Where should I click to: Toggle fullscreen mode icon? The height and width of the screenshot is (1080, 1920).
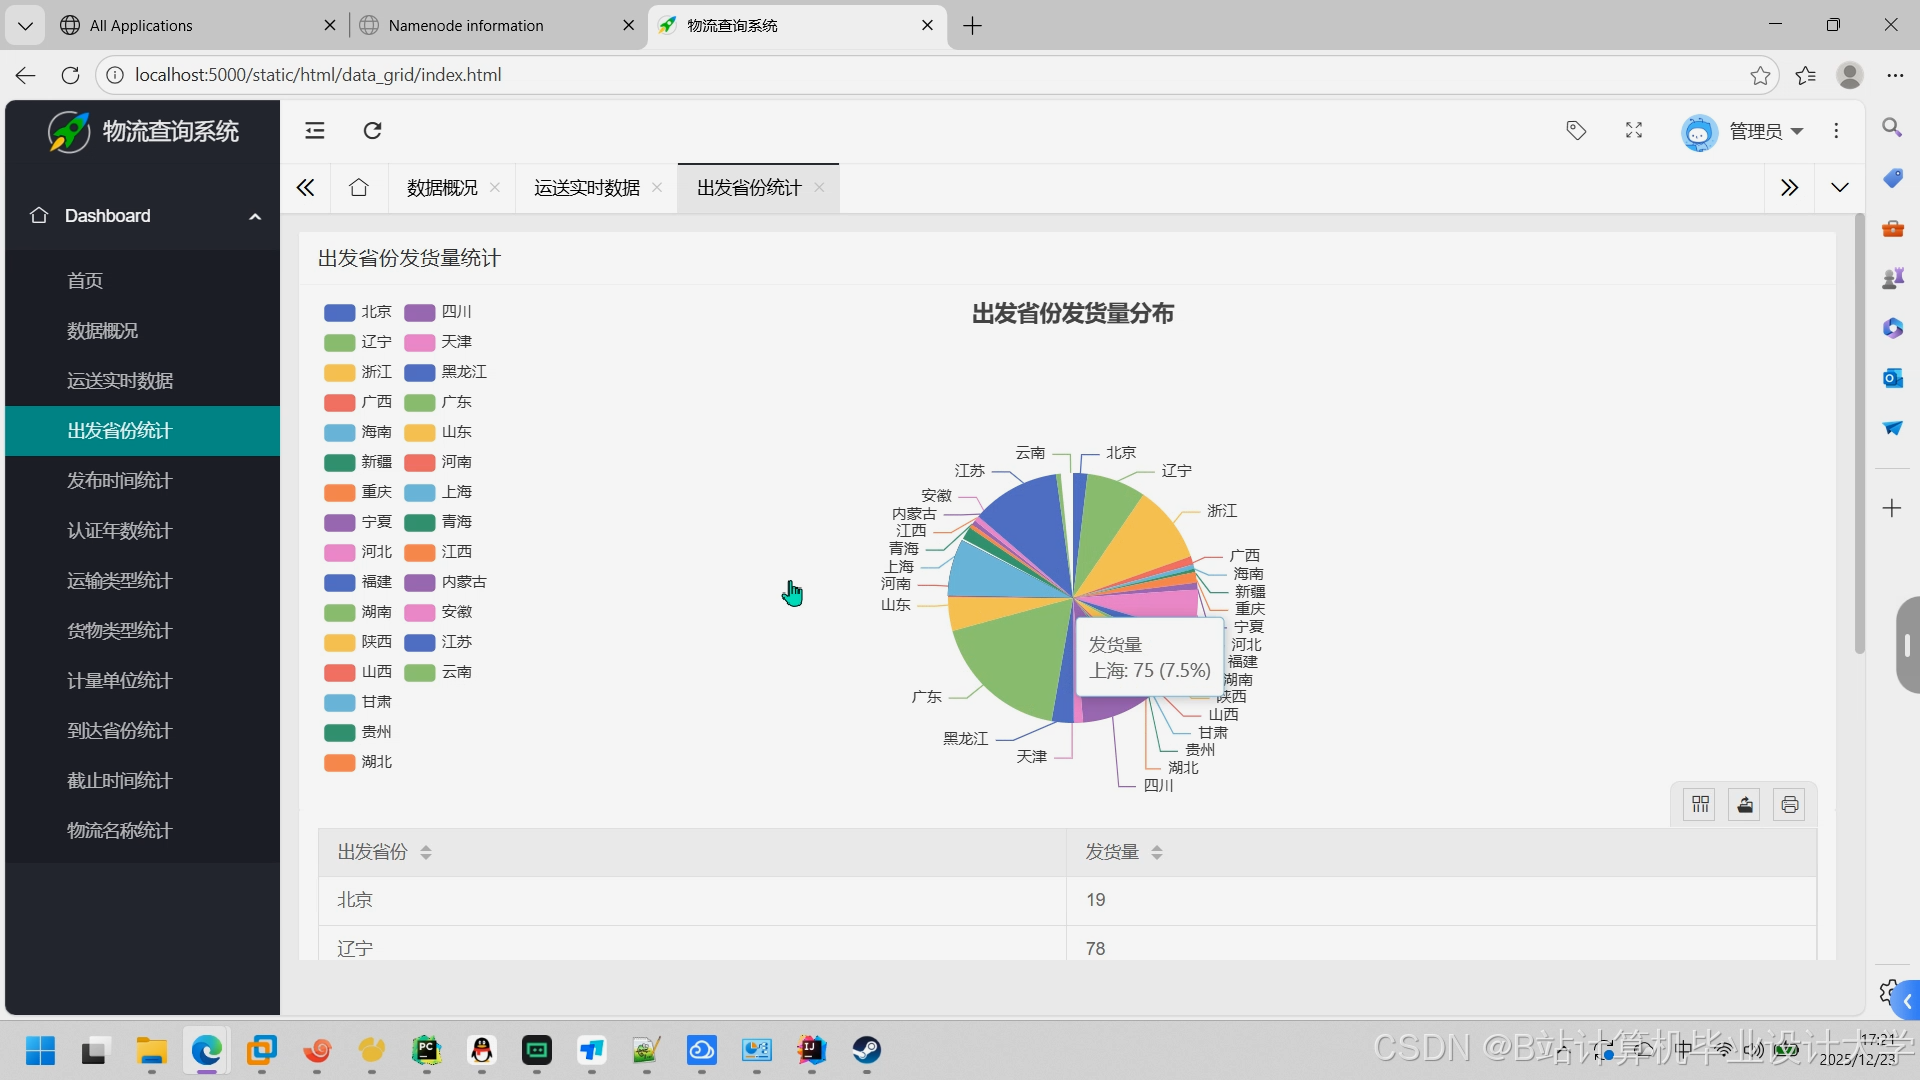click(1634, 131)
